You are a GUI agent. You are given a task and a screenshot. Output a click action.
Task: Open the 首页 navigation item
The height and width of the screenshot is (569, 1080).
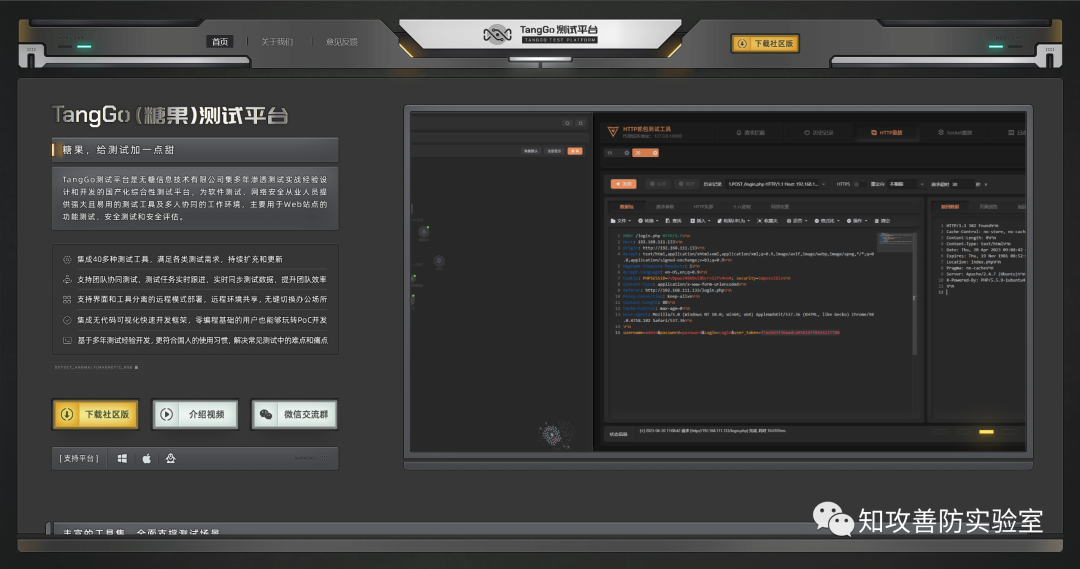(220, 42)
